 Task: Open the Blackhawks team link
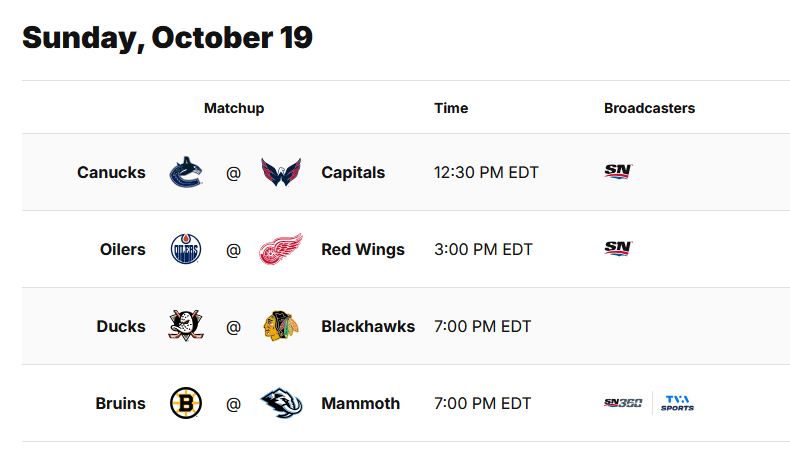(x=368, y=326)
